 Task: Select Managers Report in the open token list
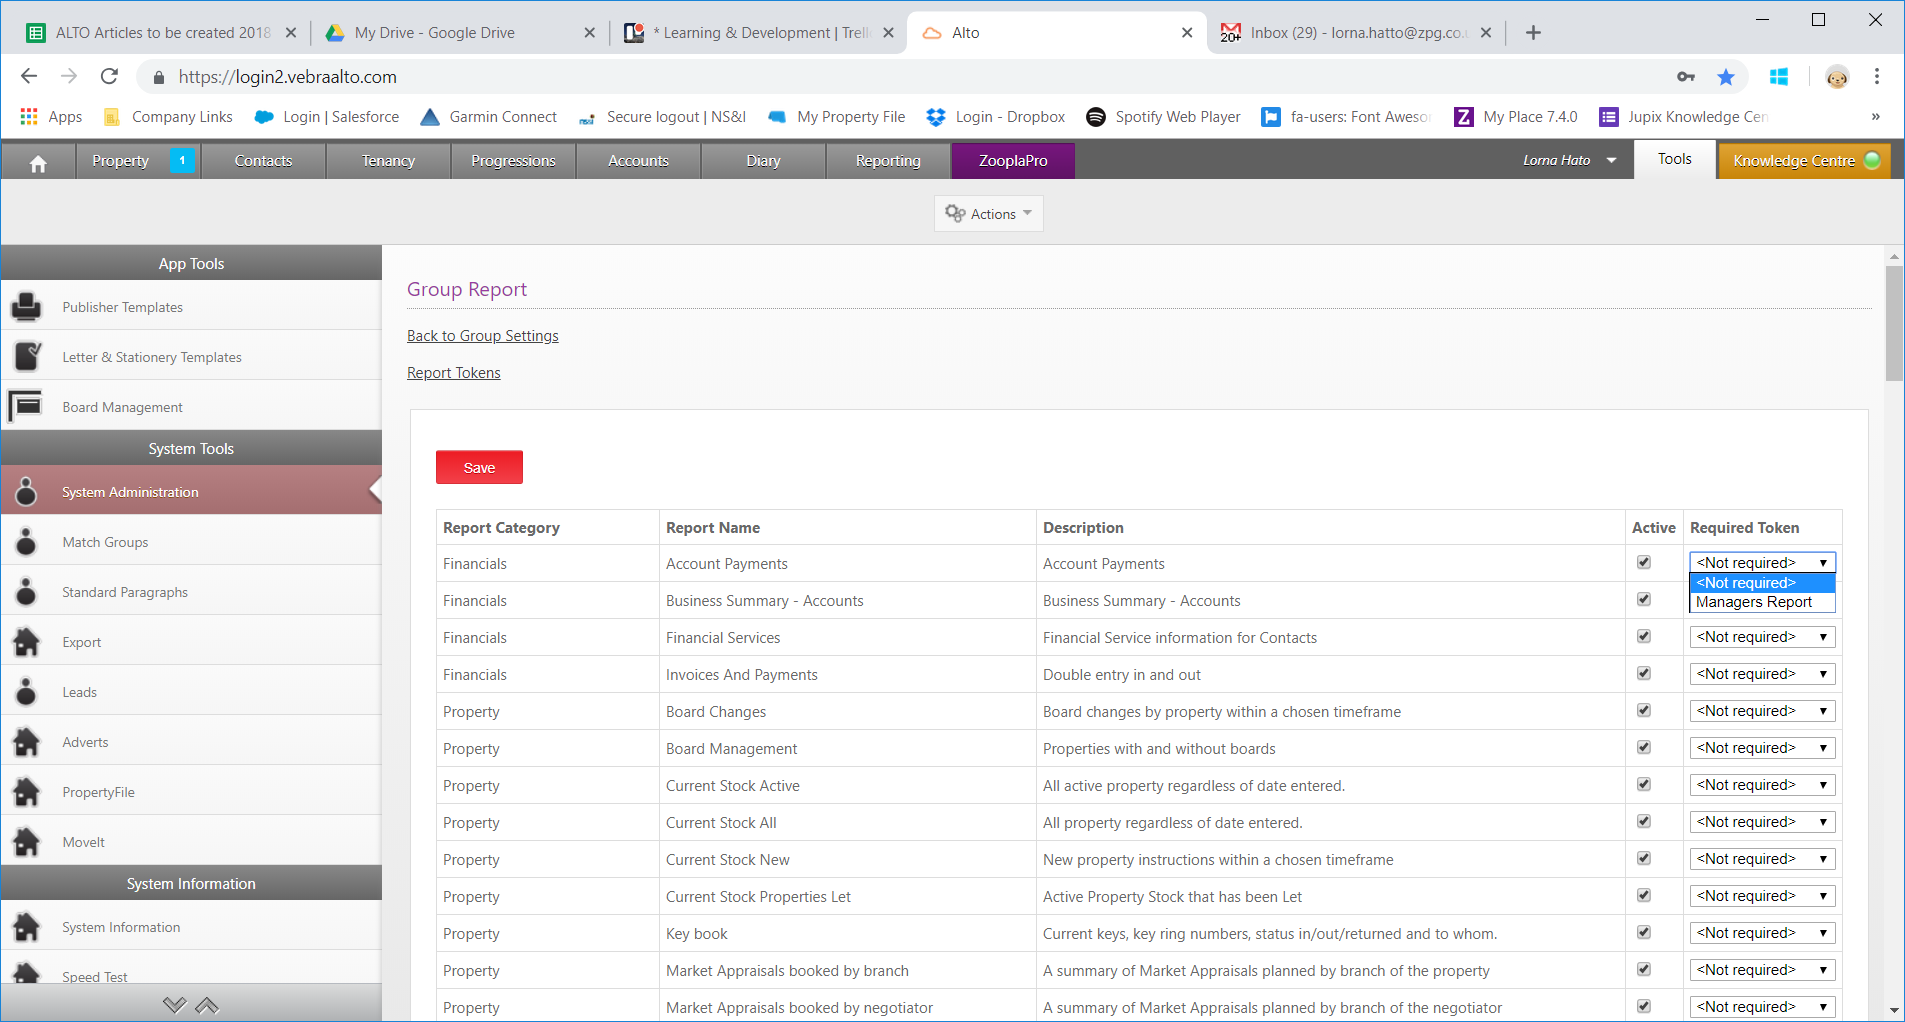click(1762, 602)
